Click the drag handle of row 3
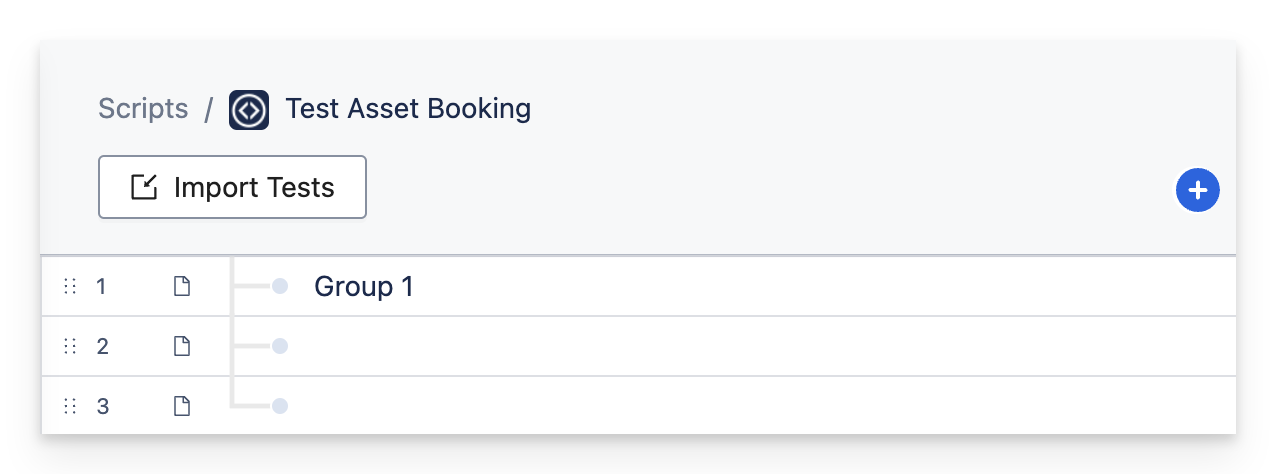 70,406
